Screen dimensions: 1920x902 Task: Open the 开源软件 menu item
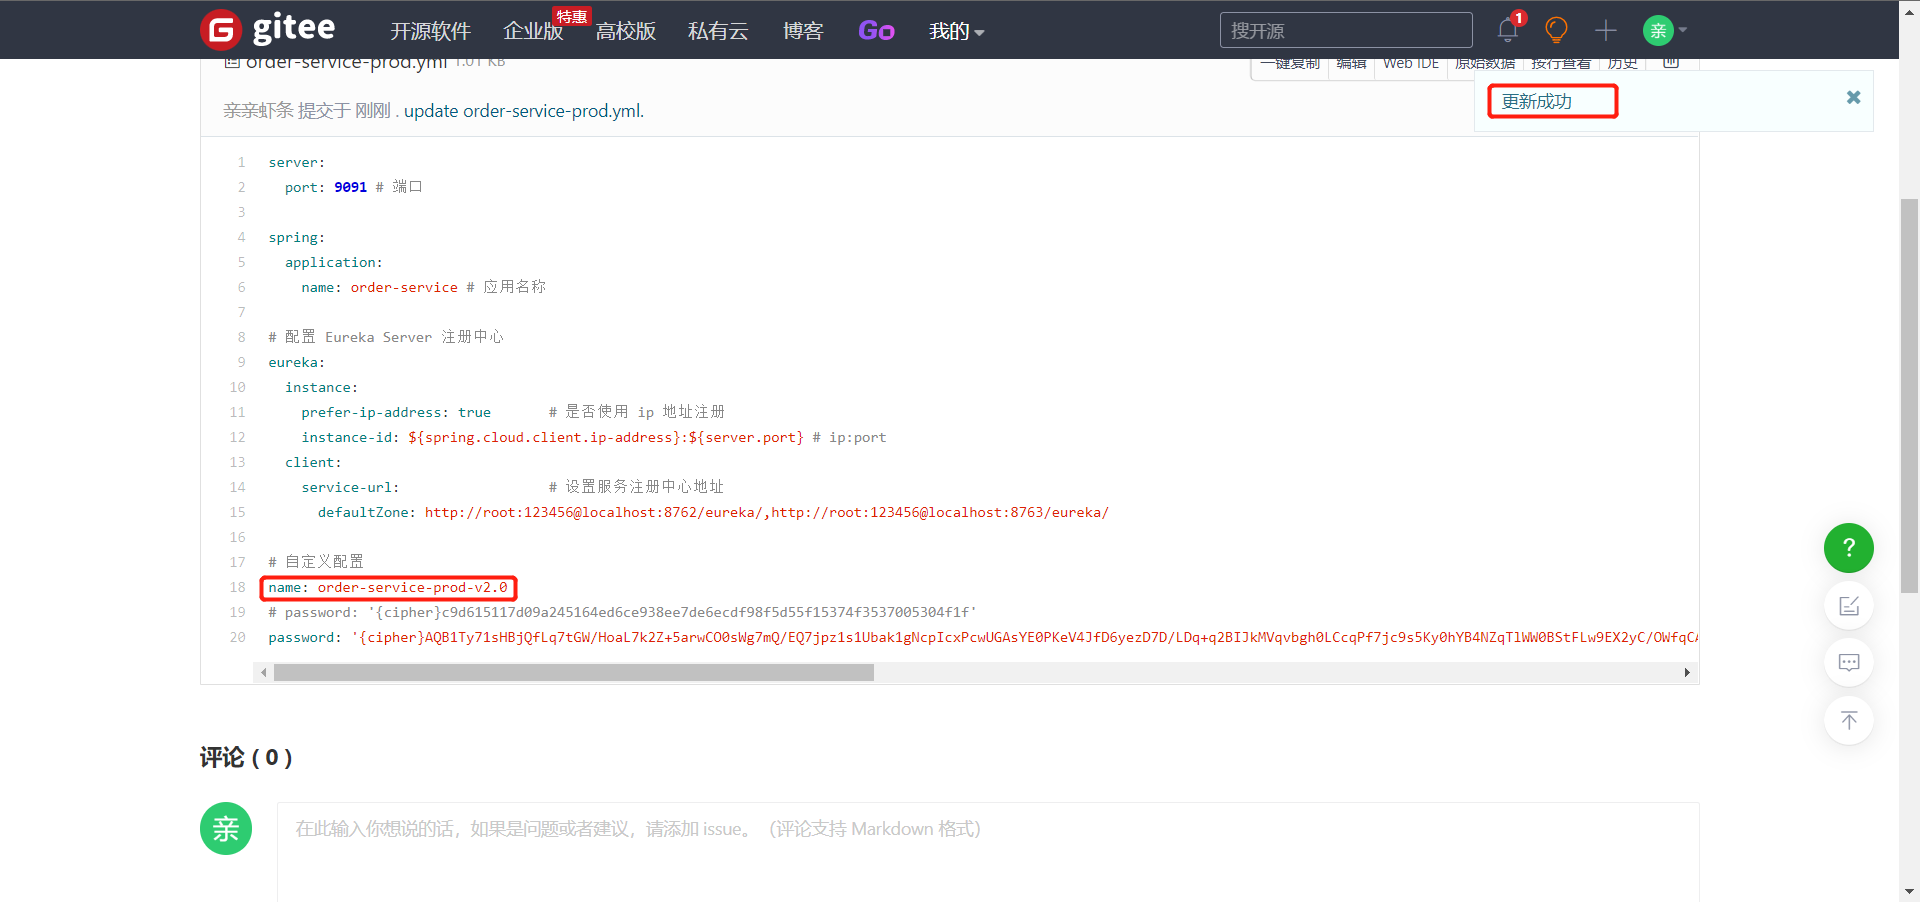coord(430,31)
